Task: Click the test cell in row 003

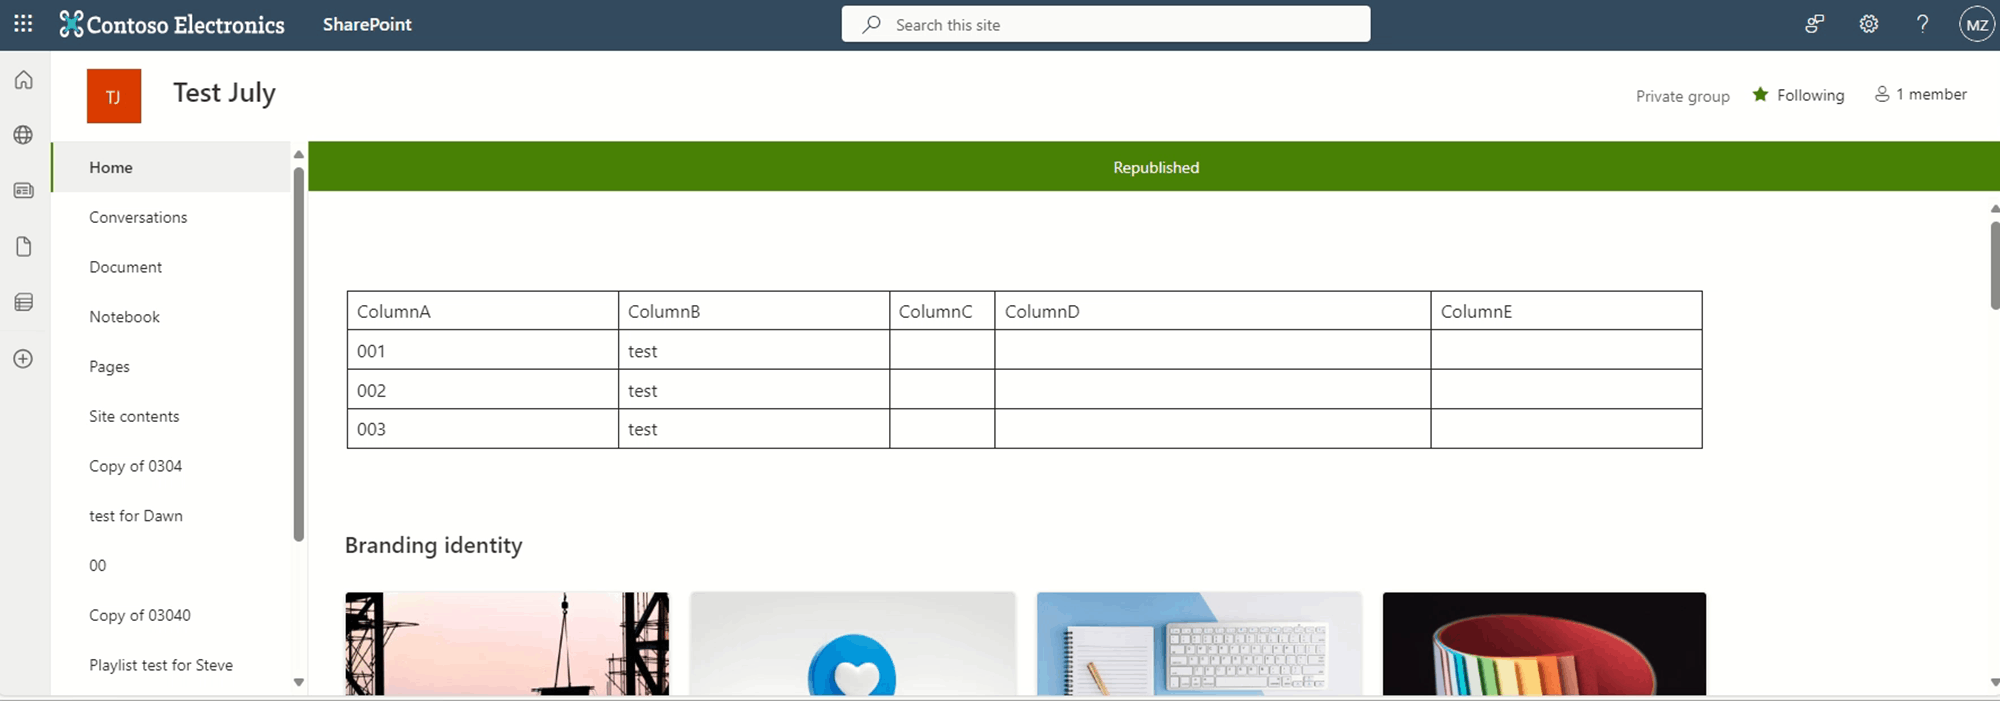Action: coord(754,428)
